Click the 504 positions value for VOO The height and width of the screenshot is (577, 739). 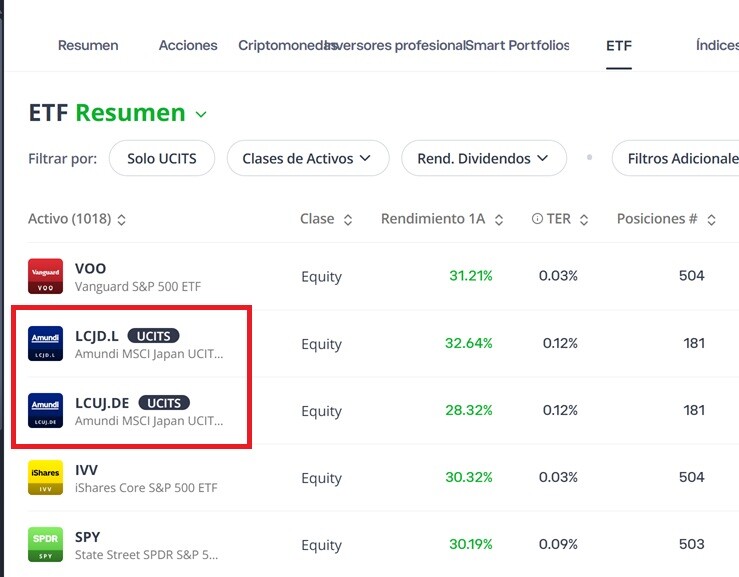pos(692,276)
